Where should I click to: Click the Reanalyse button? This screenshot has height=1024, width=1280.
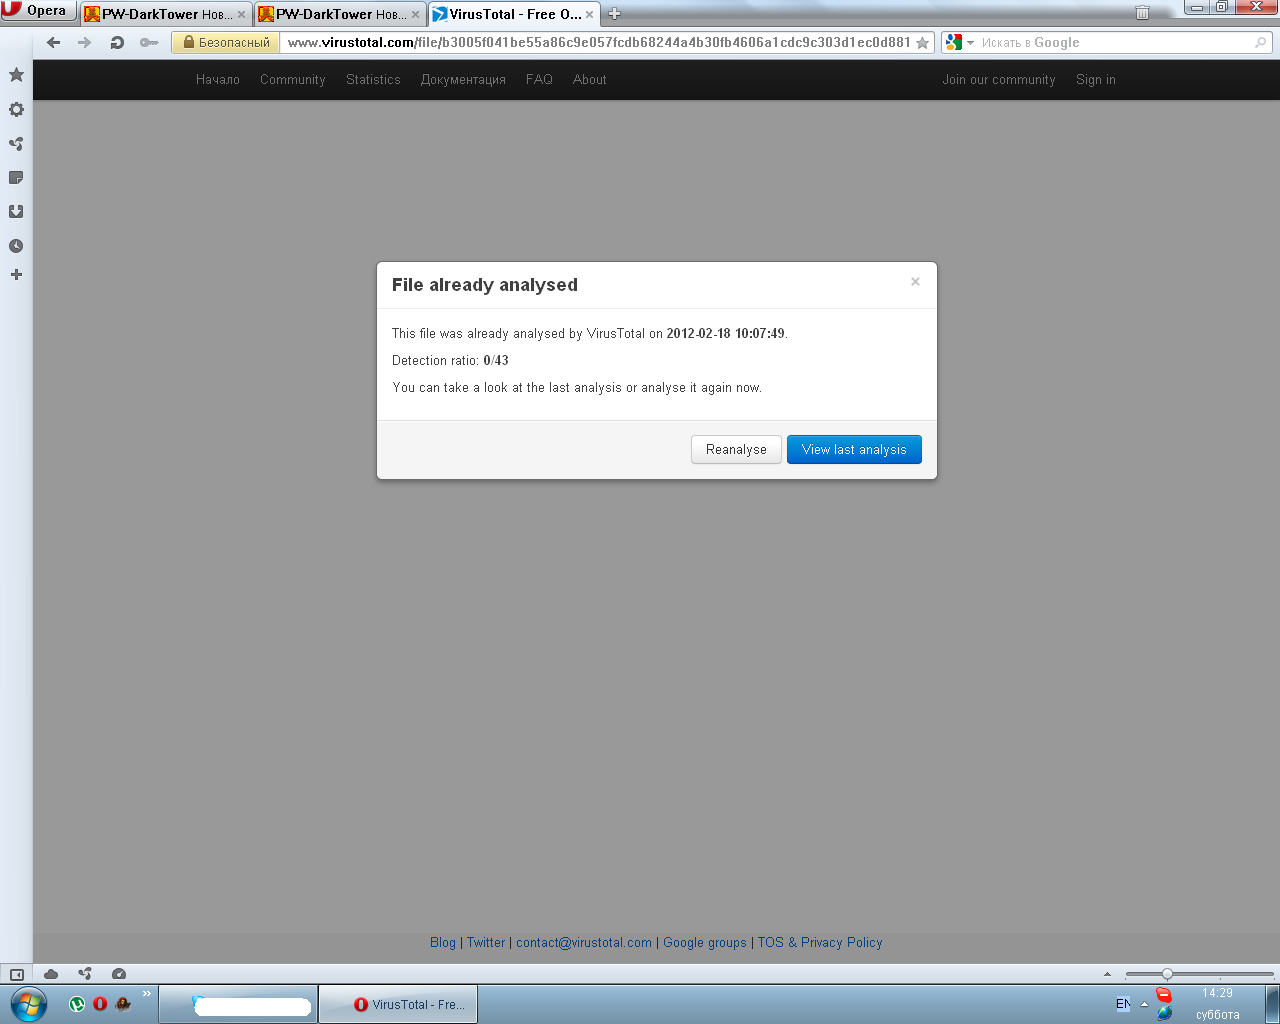click(736, 449)
